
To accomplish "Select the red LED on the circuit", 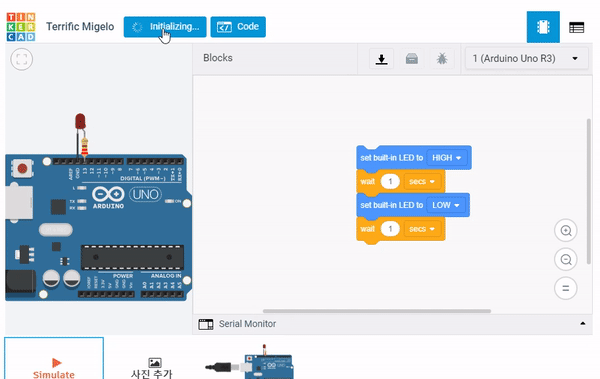I will [80, 121].
